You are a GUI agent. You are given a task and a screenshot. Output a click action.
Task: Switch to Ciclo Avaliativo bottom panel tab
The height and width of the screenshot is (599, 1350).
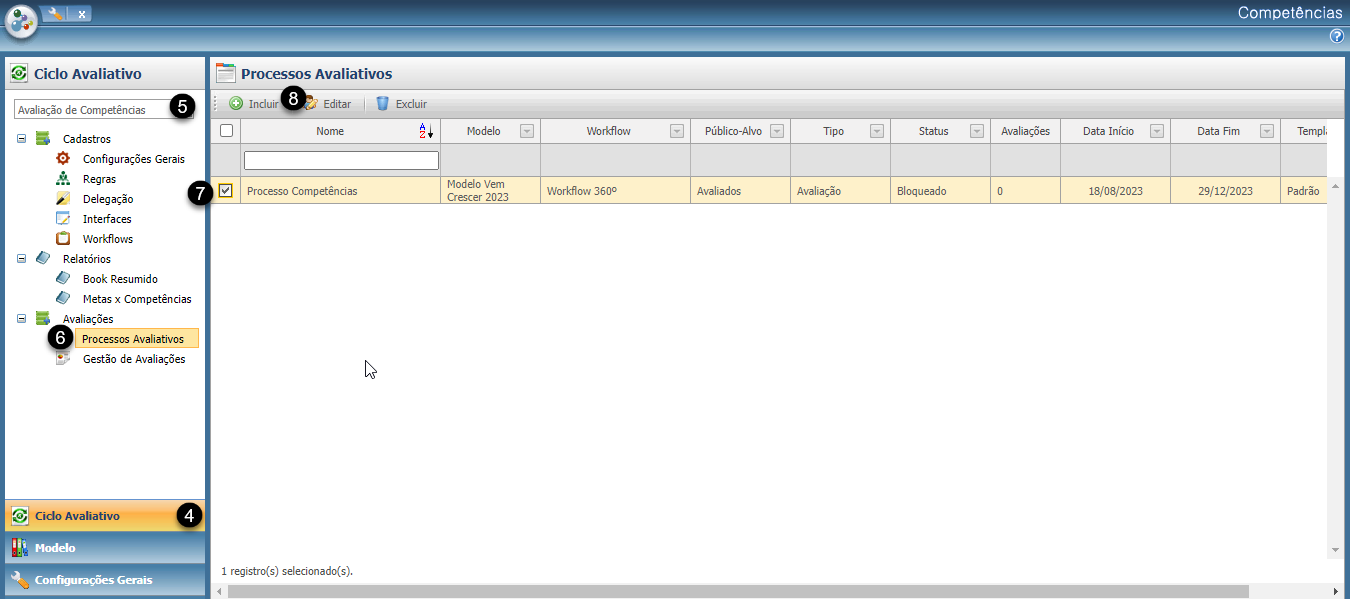[x=105, y=515]
